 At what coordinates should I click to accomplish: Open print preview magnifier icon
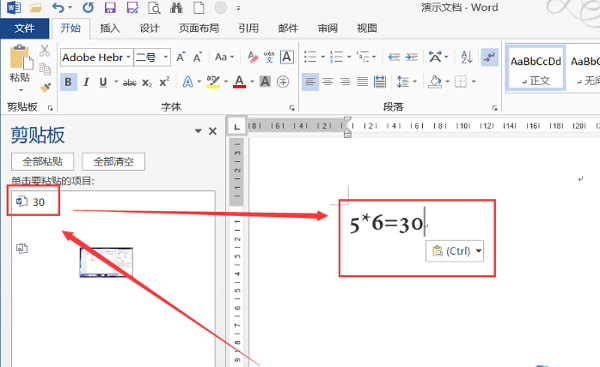(x=154, y=7)
